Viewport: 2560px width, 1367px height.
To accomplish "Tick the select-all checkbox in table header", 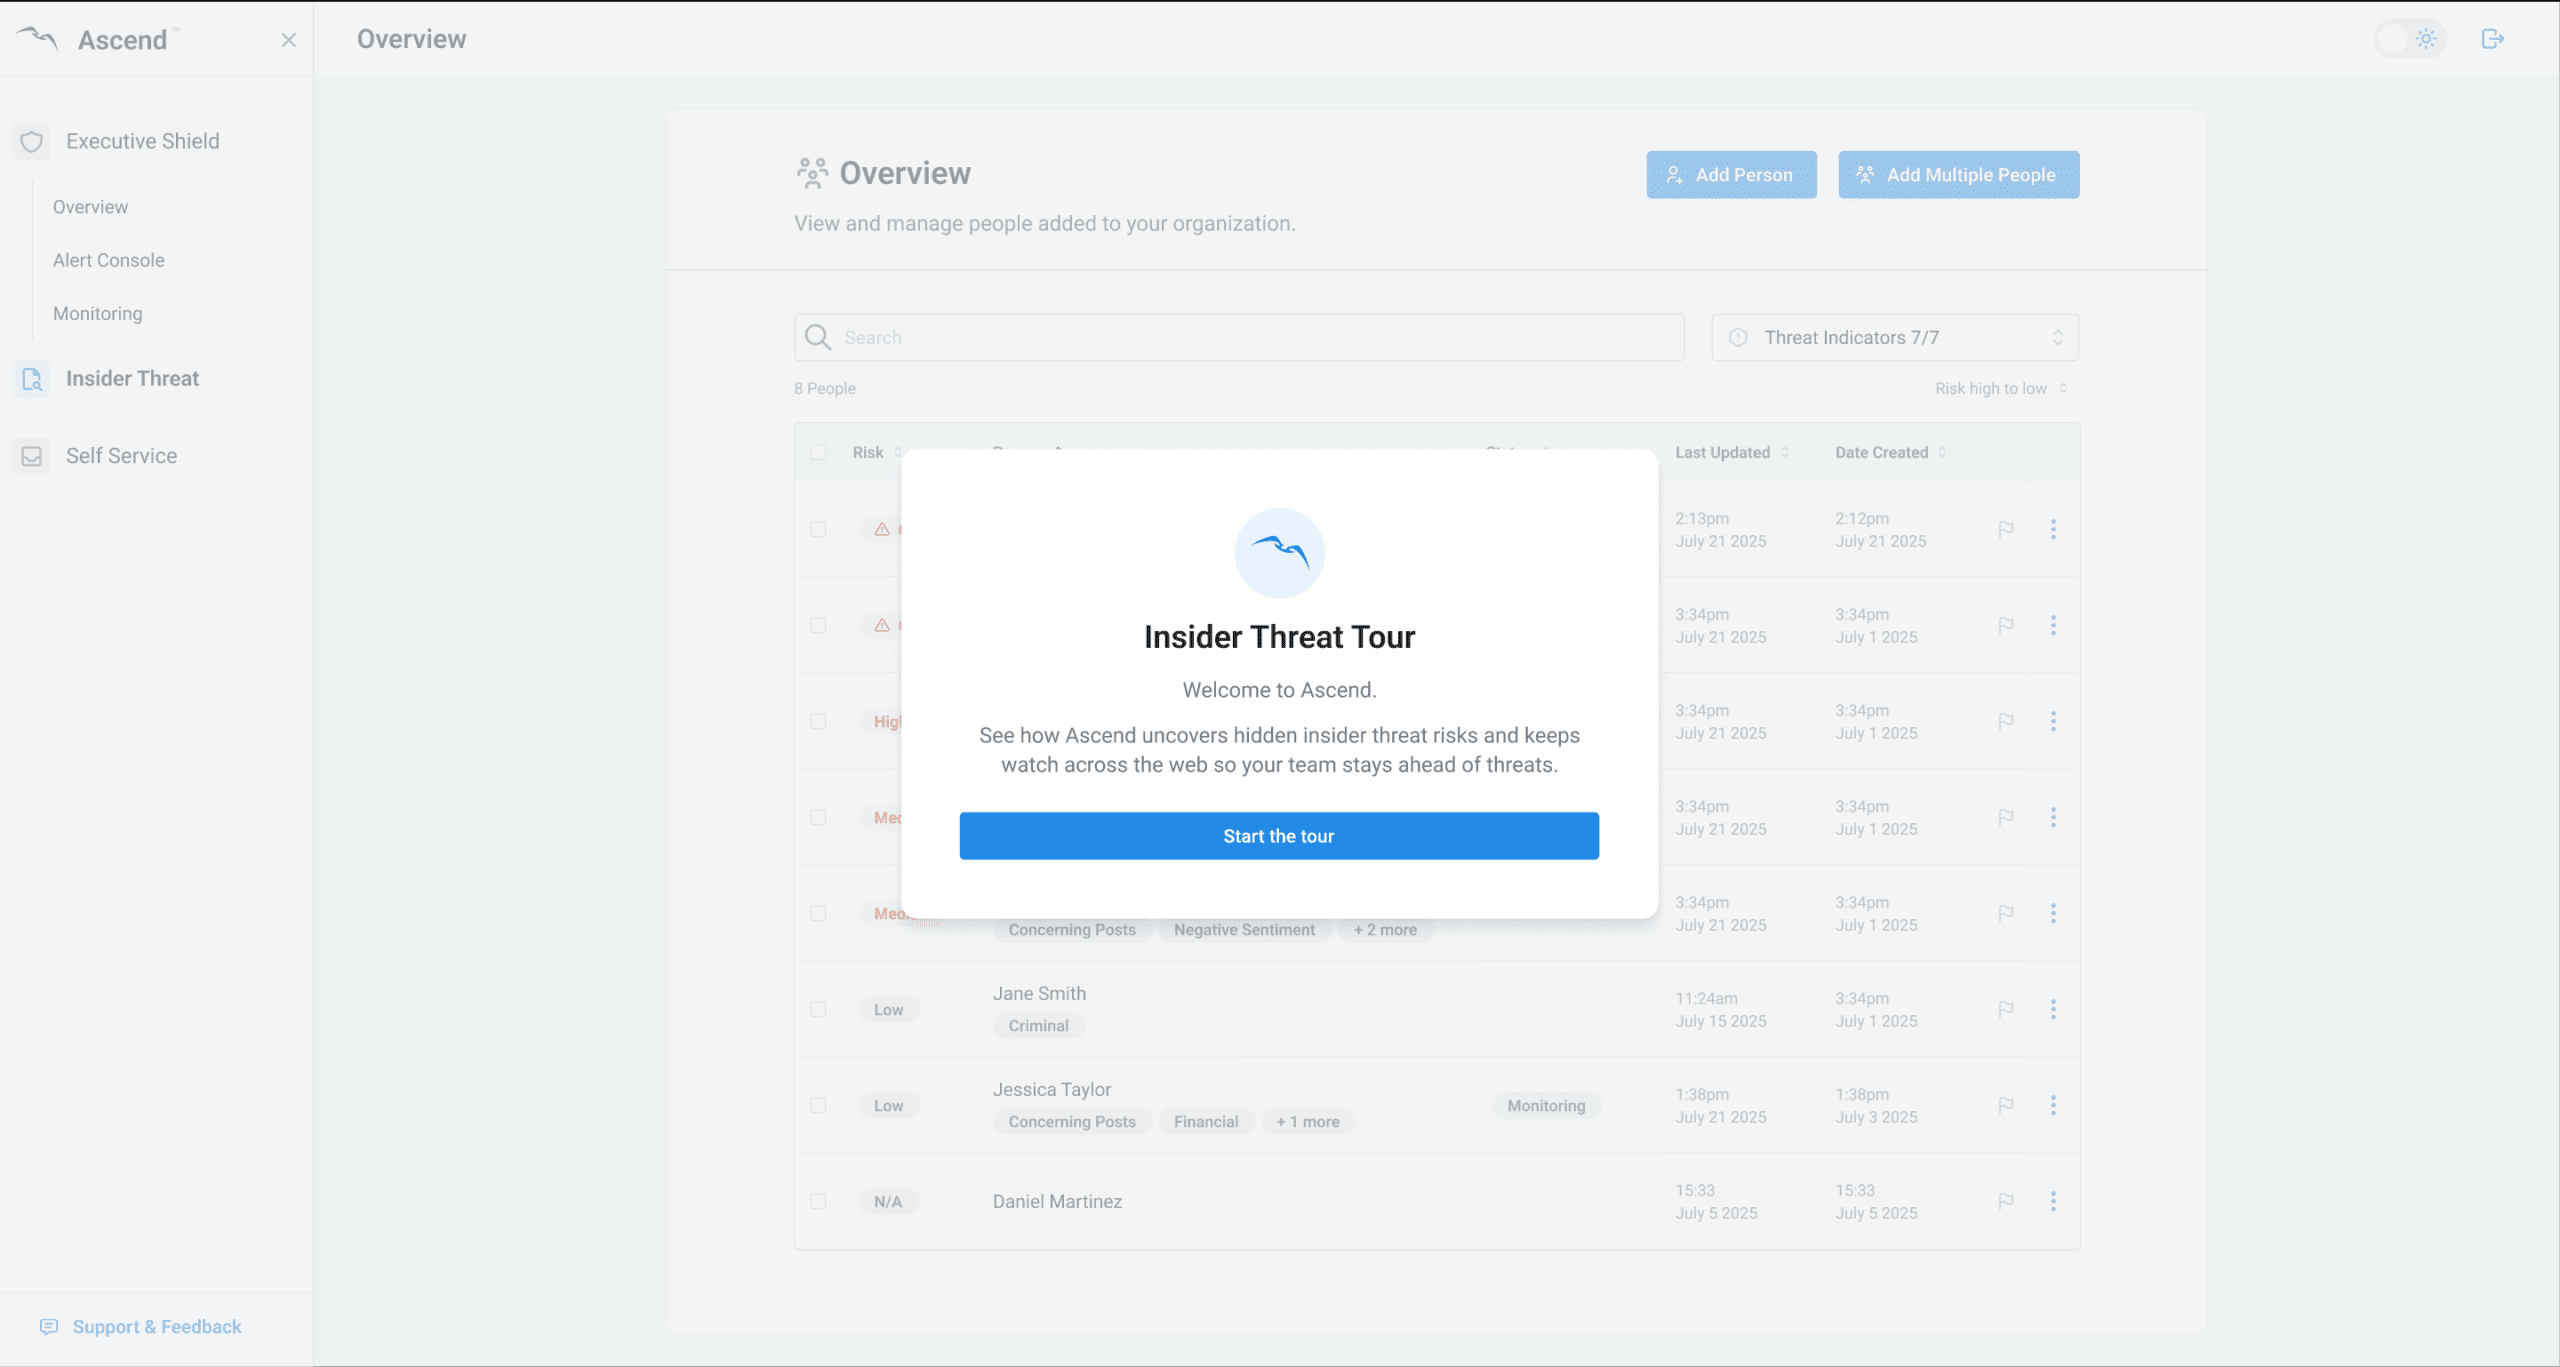I will click(x=819, y=452).
